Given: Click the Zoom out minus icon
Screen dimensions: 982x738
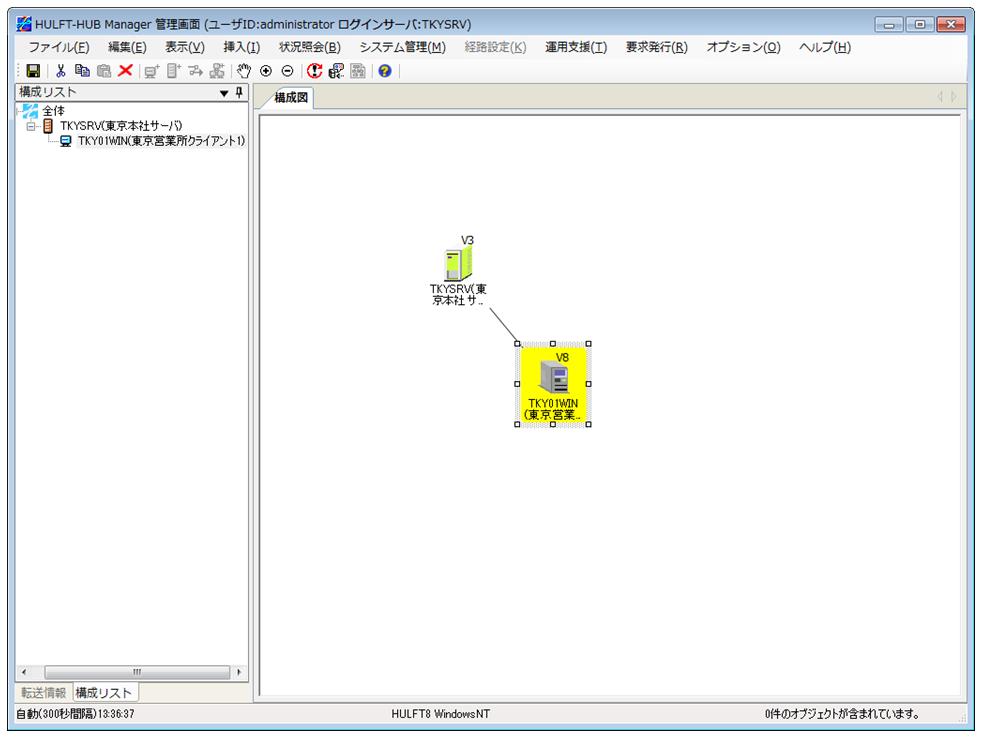Looking at the screenshot, I should tap(287, 71).
